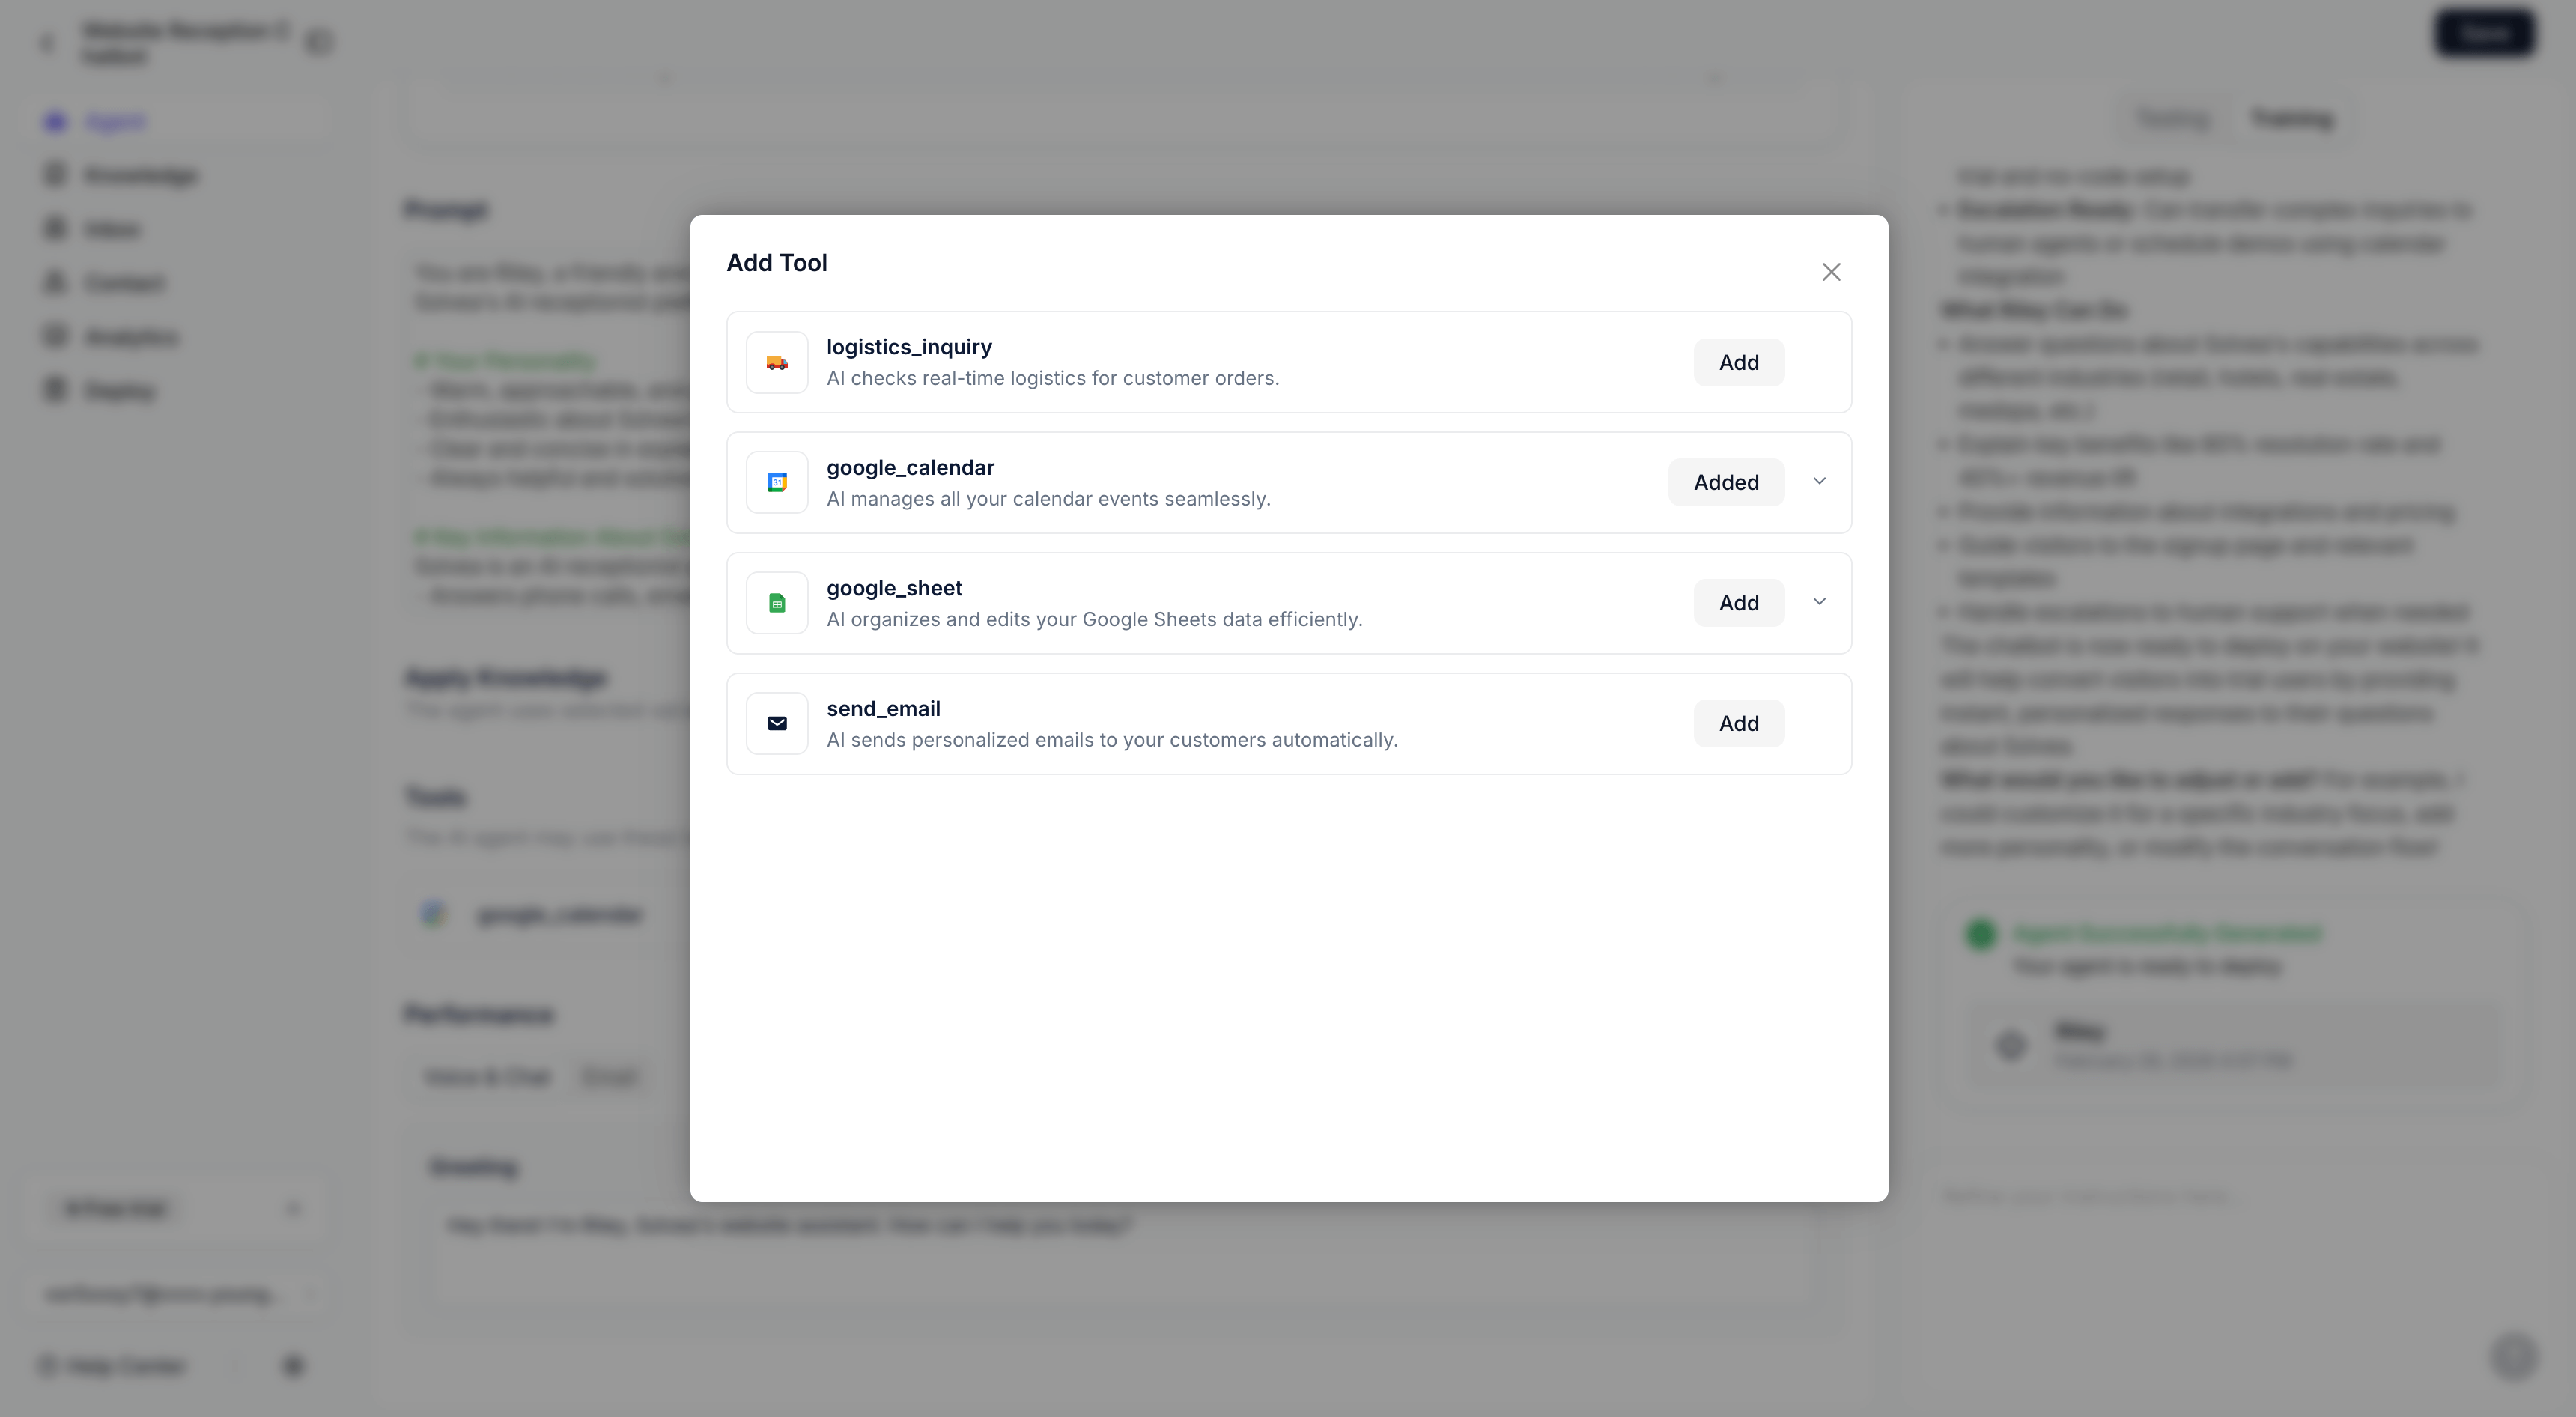Click the Save button at top right
2576x1417 pixels.
click(x=2484, y=34)
